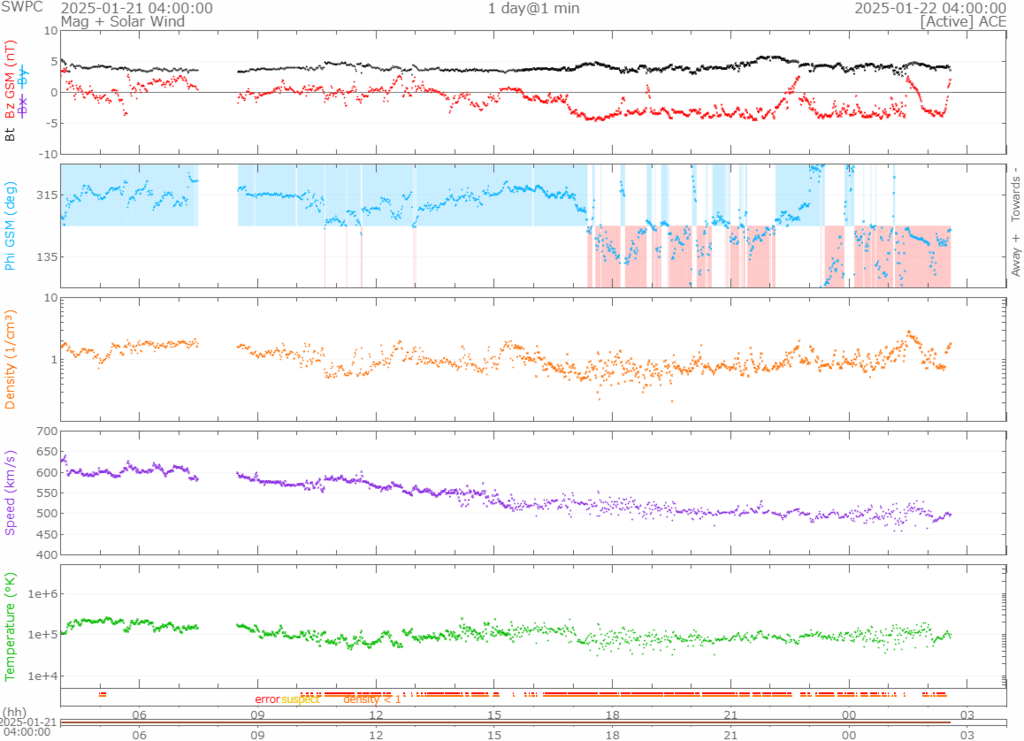Click the yellow suspect legend label
This screenshot has height=741, width=1024.
(x=300, y=699)
